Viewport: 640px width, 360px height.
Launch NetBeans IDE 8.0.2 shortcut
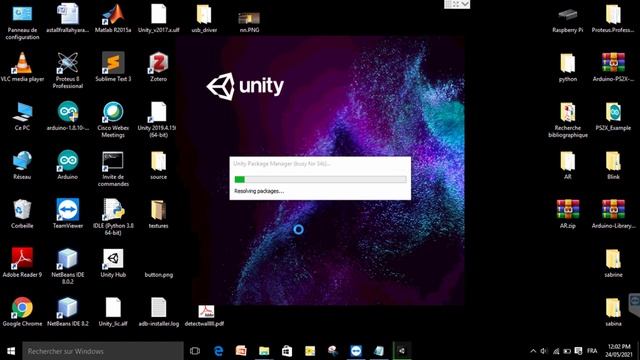pyautogui.click(x=68, y=267)
